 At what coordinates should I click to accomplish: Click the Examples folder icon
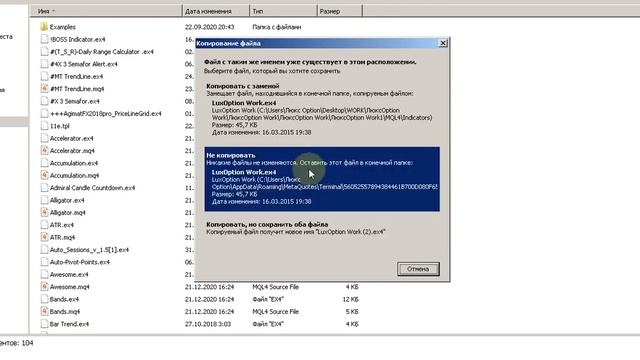44,27
